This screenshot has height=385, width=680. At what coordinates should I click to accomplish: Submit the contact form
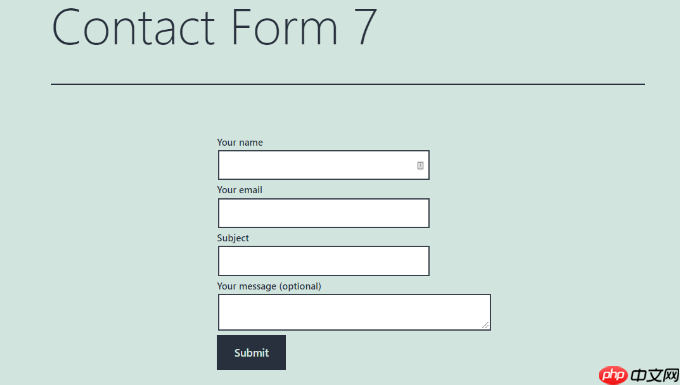(x=252, y=352)
